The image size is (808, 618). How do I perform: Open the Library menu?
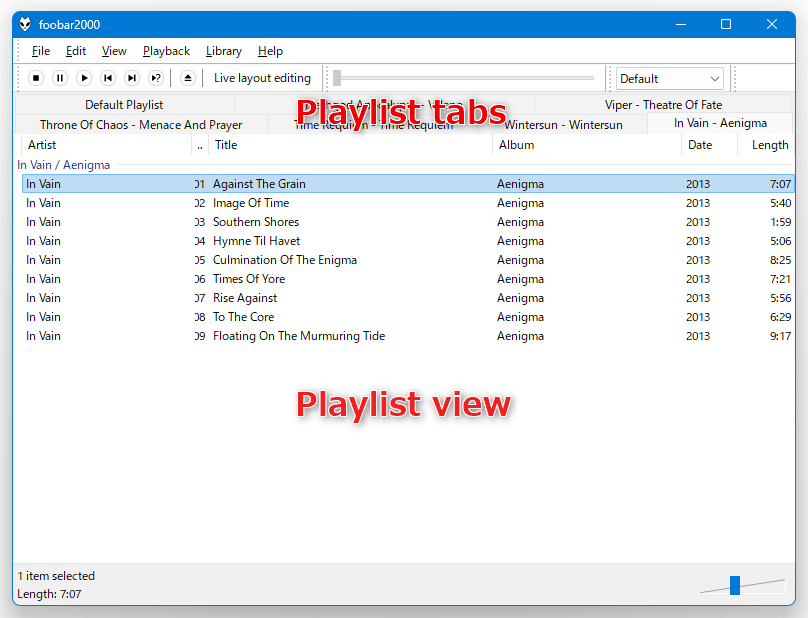click(224, 51)
